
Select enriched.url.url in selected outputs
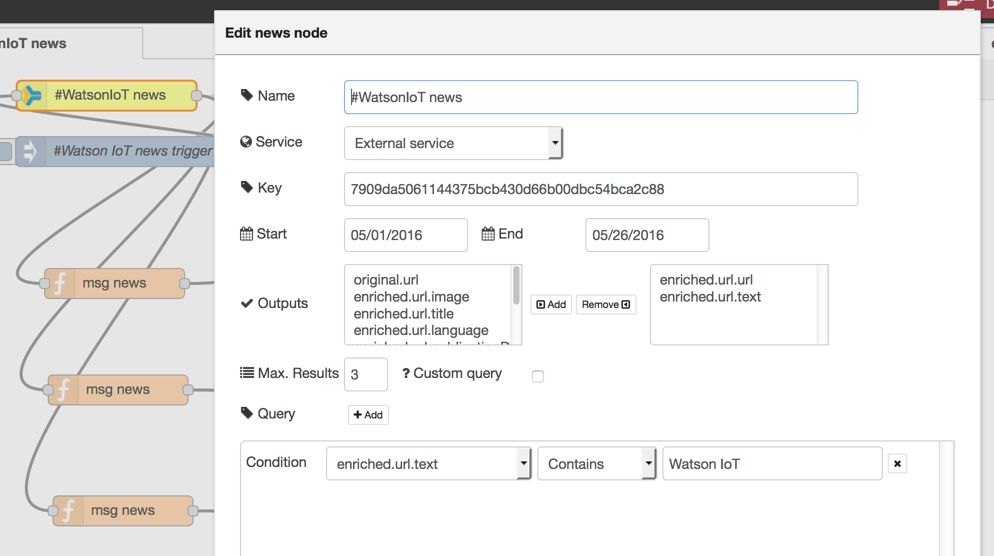[706, 280]
